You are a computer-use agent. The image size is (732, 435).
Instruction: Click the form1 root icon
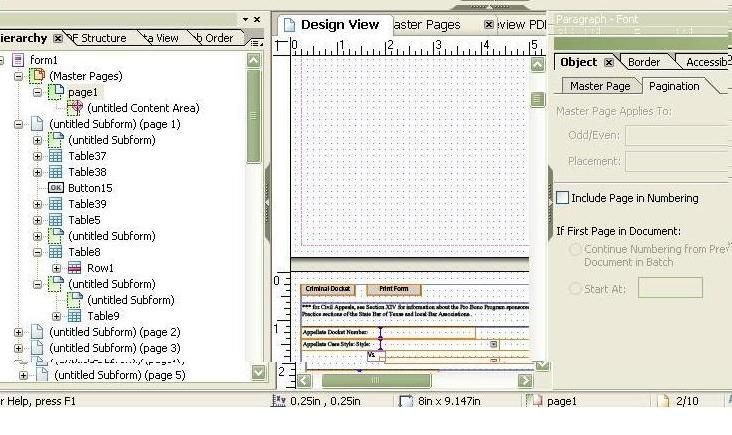pyautogui.click(x=18, y=60)
